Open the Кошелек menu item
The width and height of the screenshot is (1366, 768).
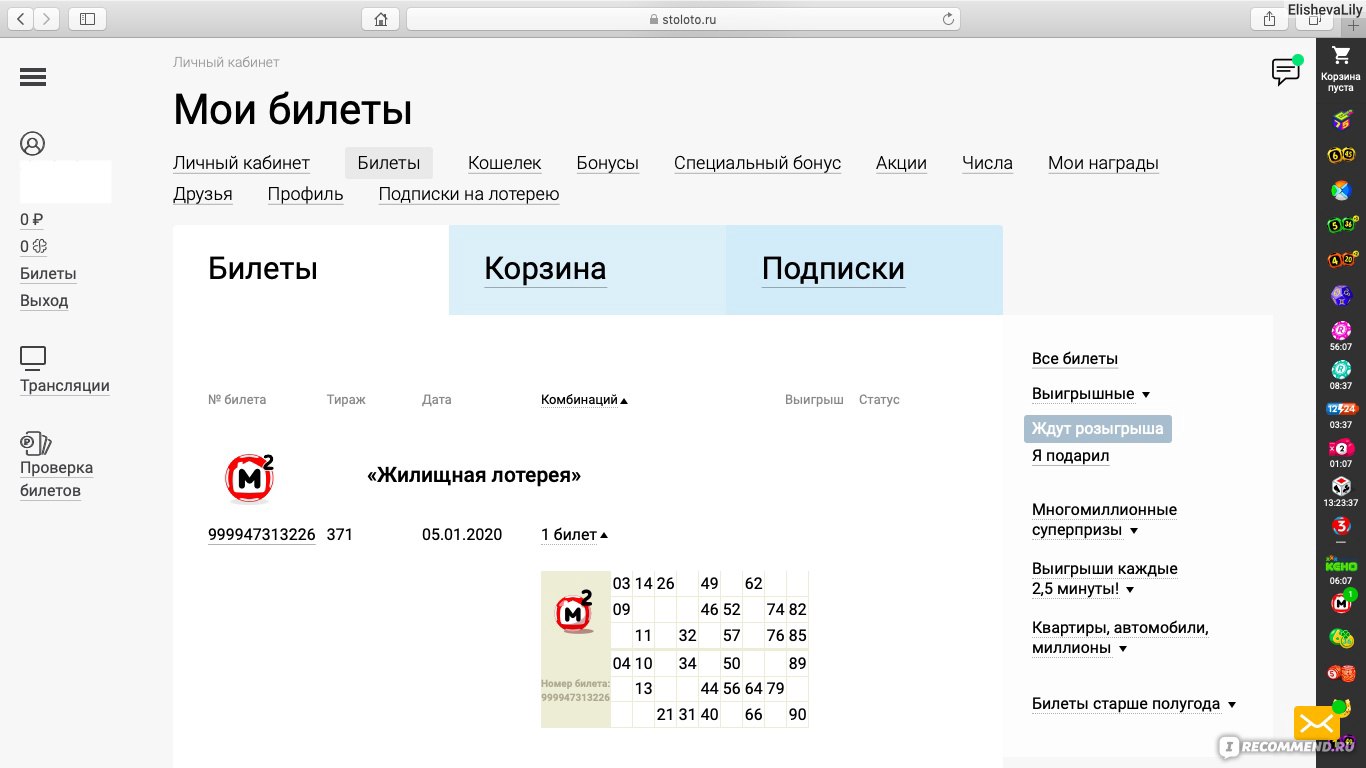pos(505,163)
